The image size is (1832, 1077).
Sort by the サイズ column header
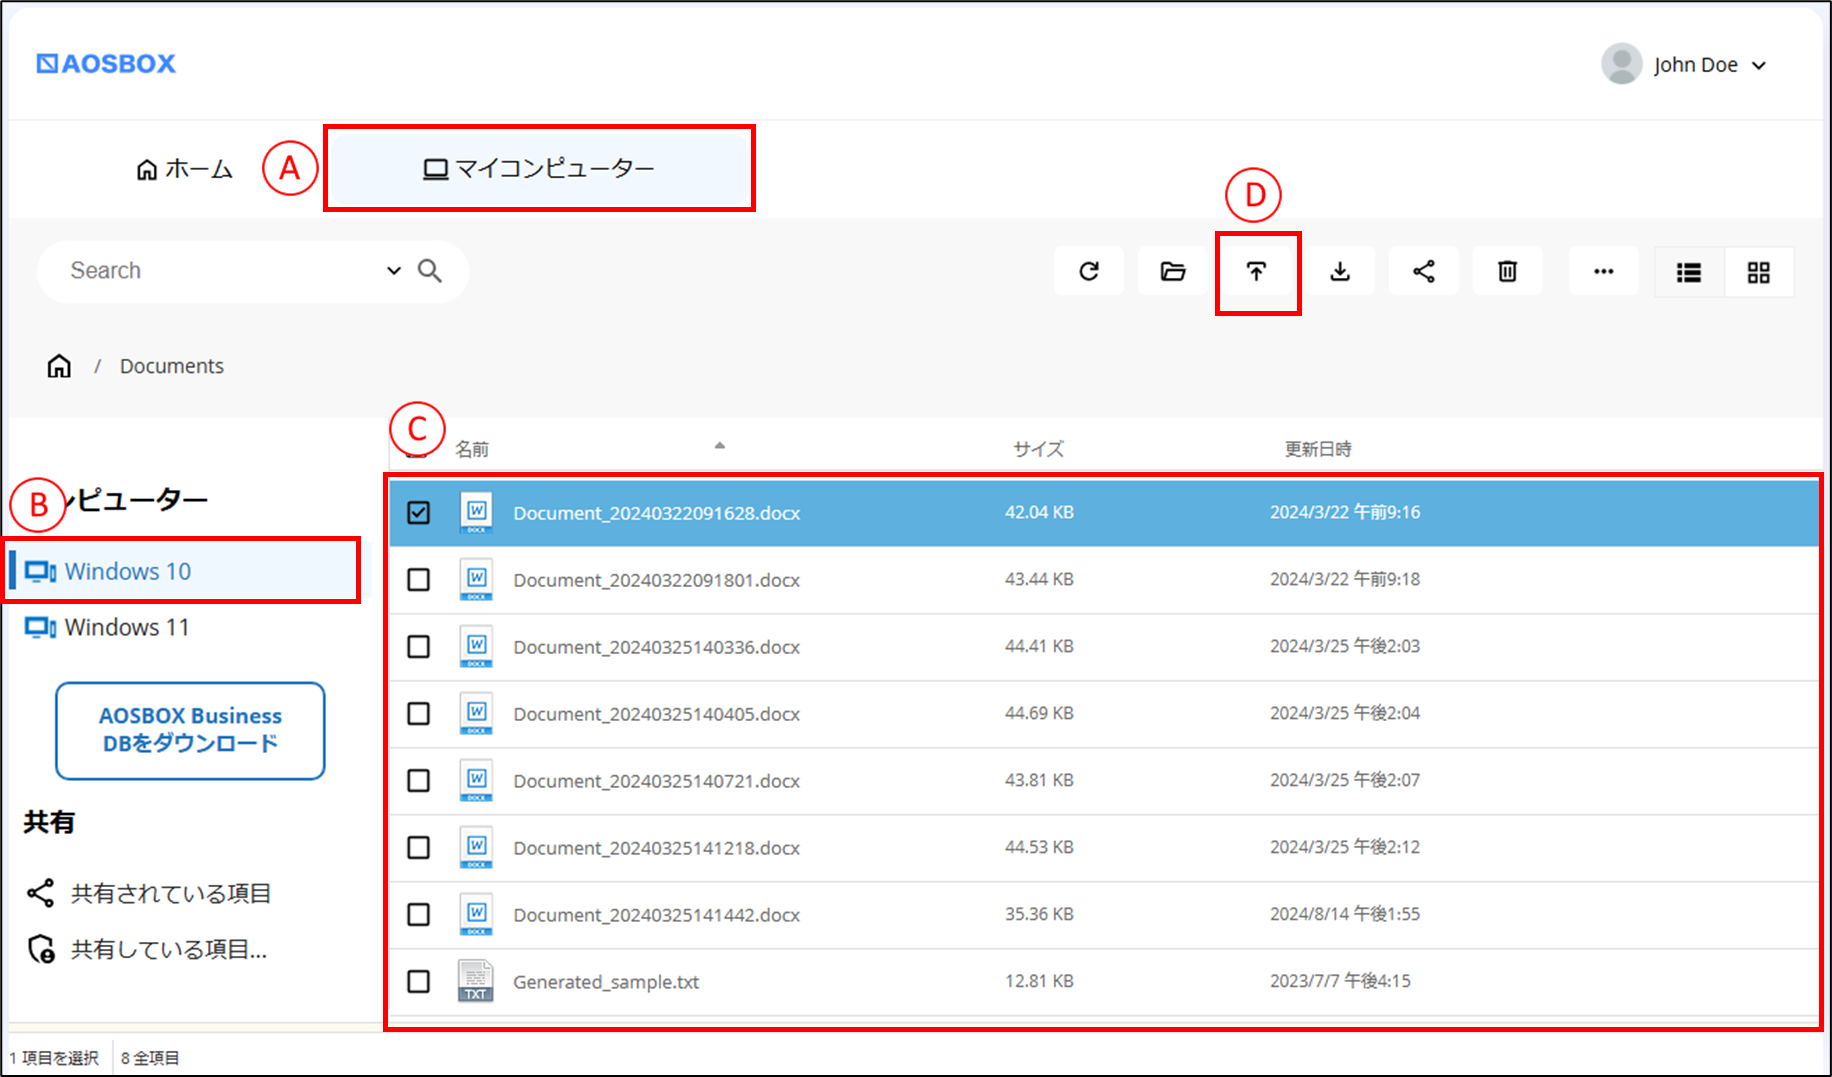(1039, 449)
